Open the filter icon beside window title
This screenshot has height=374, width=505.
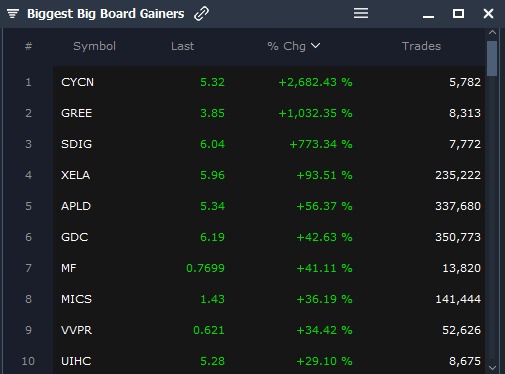(13, 14)
